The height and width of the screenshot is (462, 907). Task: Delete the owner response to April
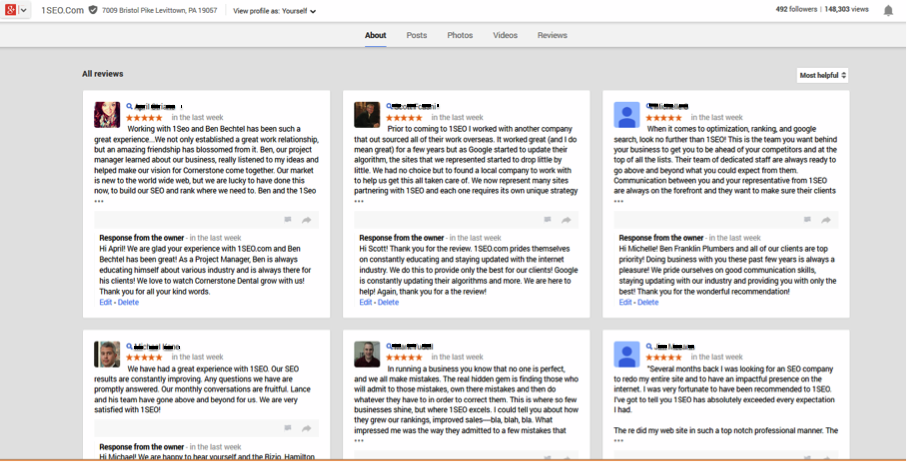(x=128, y=302)
